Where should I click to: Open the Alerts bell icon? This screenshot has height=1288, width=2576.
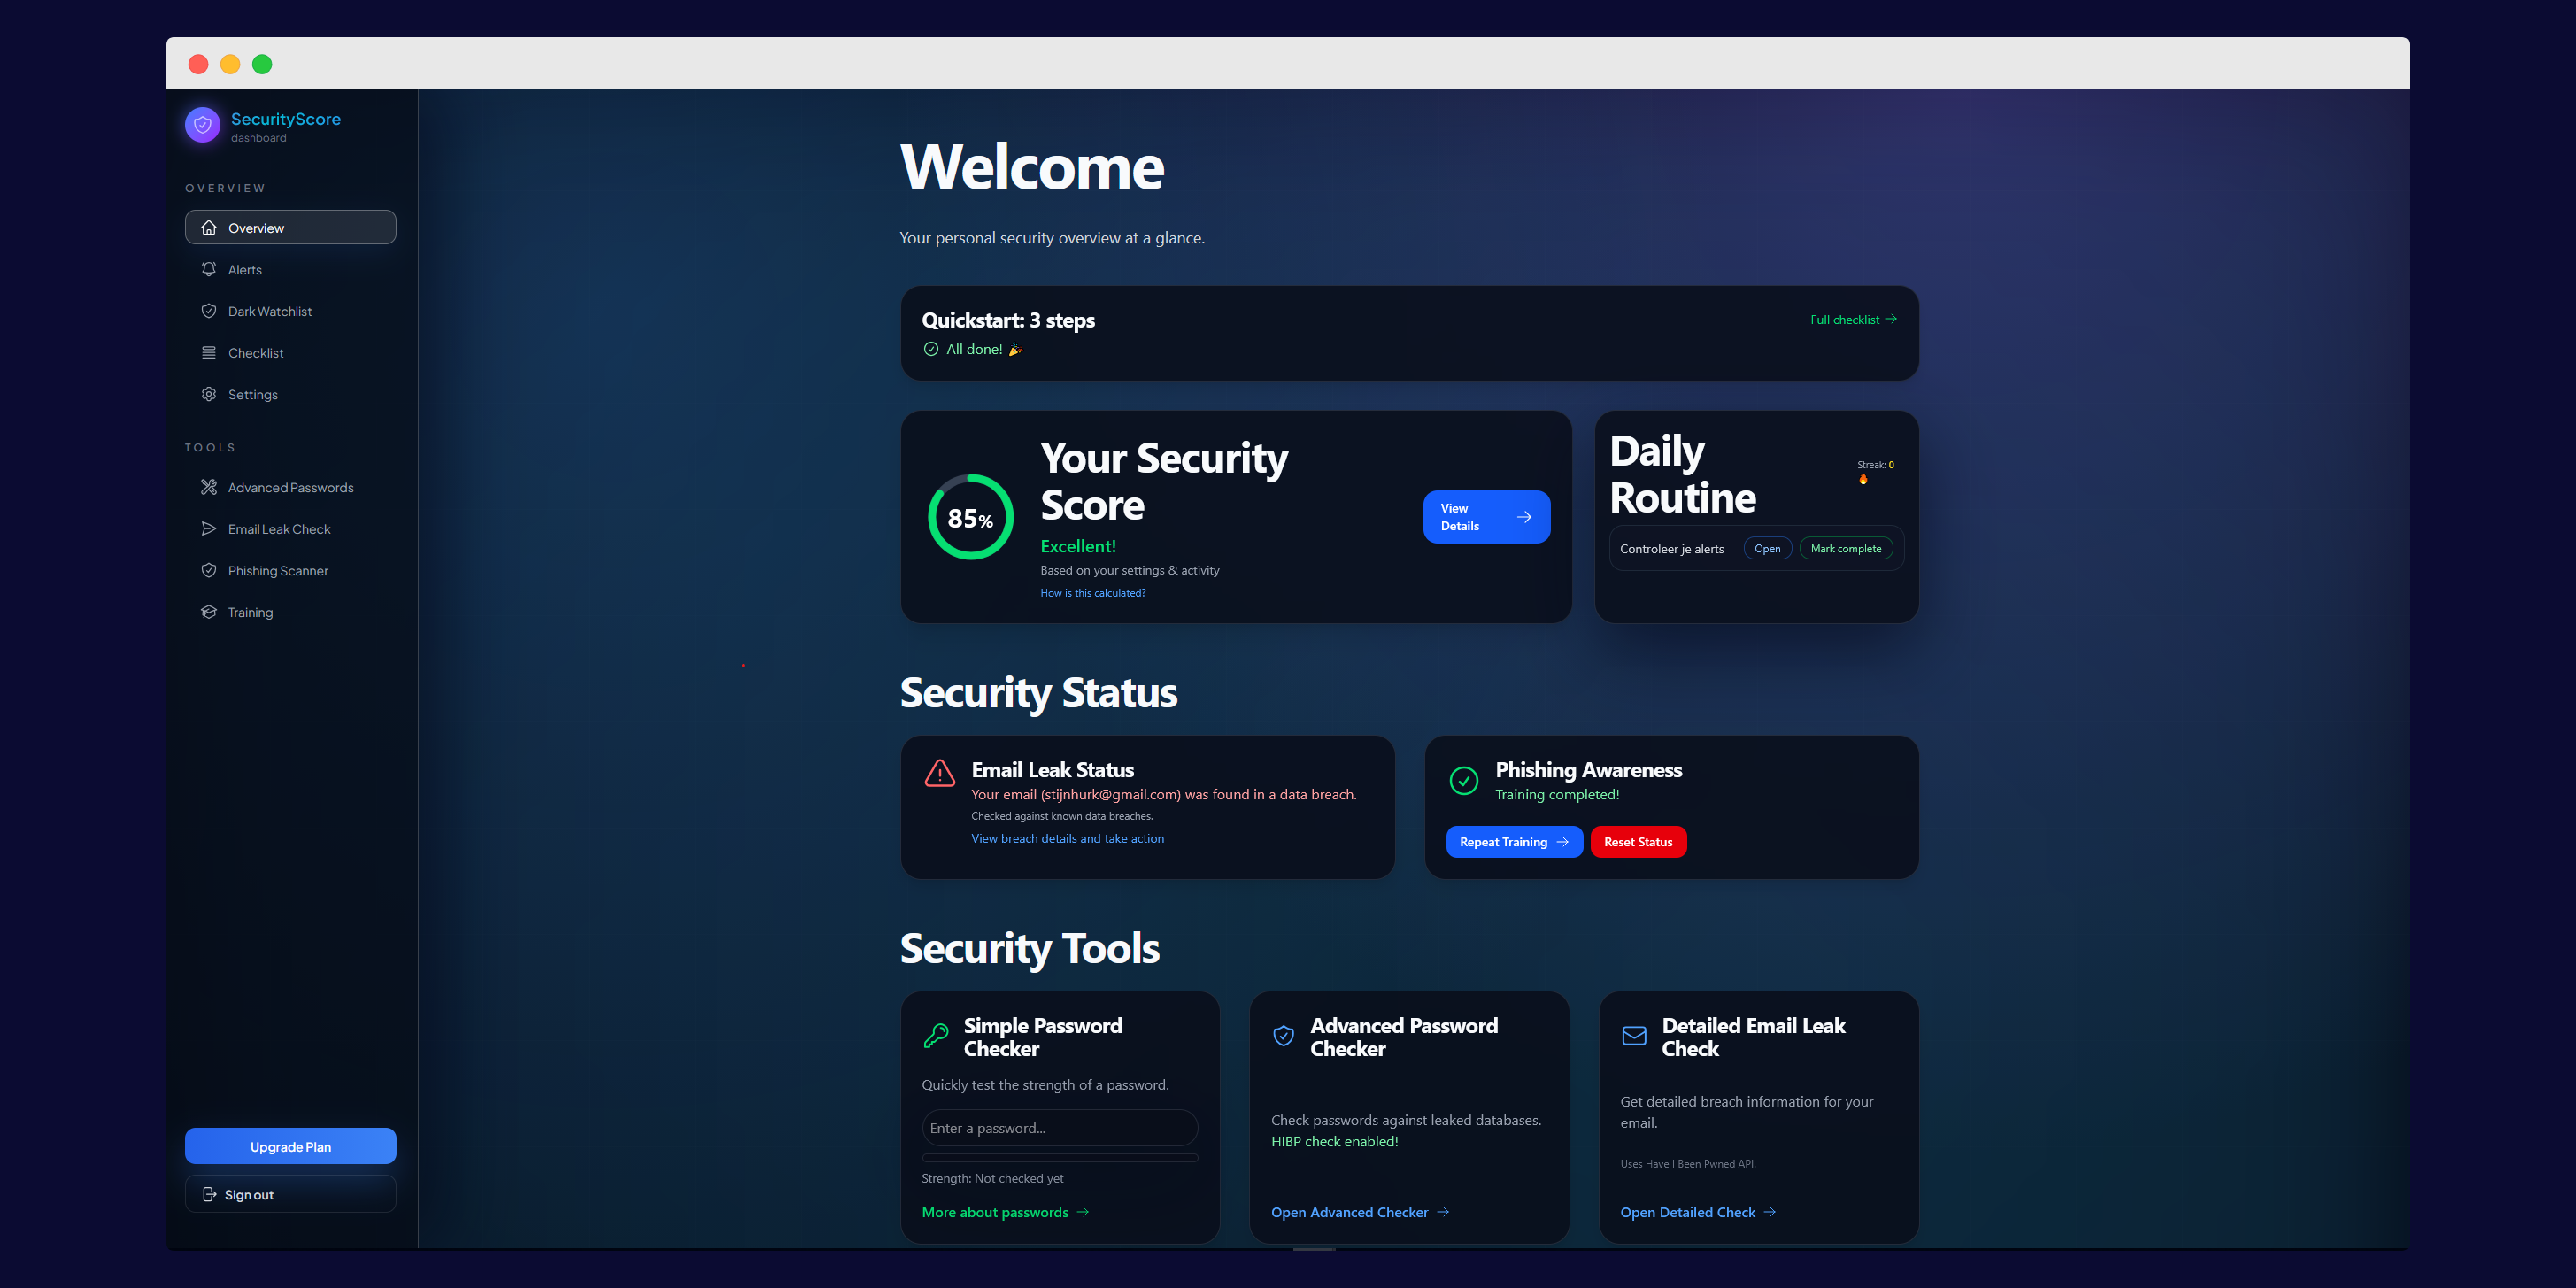pyautogui.click(x=209, y=269)
